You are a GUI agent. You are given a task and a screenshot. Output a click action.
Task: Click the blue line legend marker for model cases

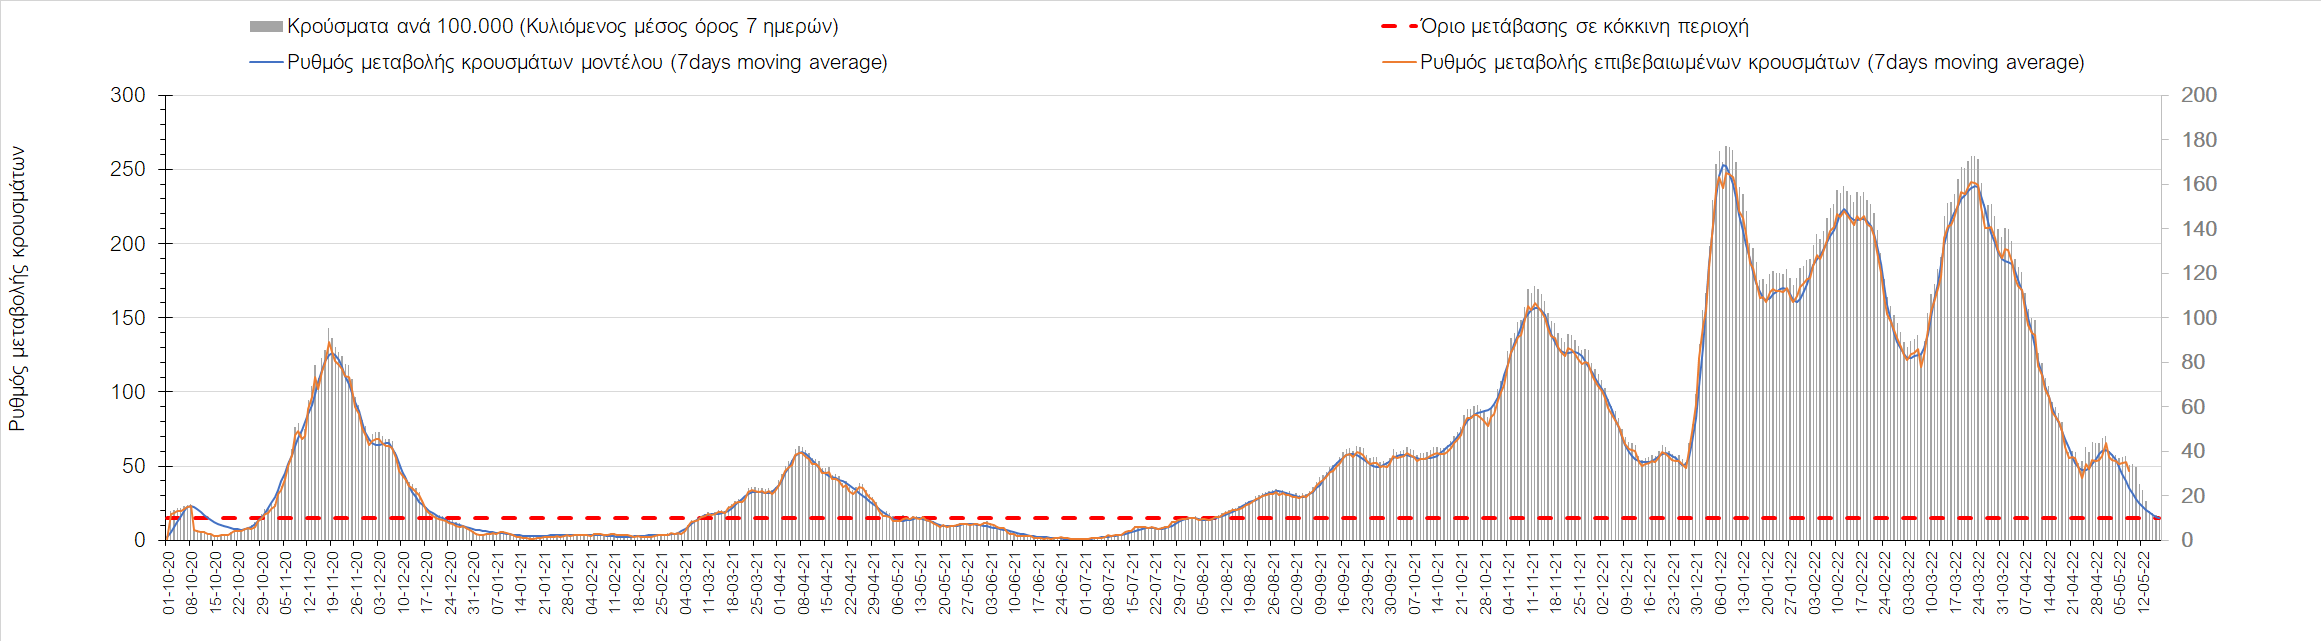[x=266, y=62]
